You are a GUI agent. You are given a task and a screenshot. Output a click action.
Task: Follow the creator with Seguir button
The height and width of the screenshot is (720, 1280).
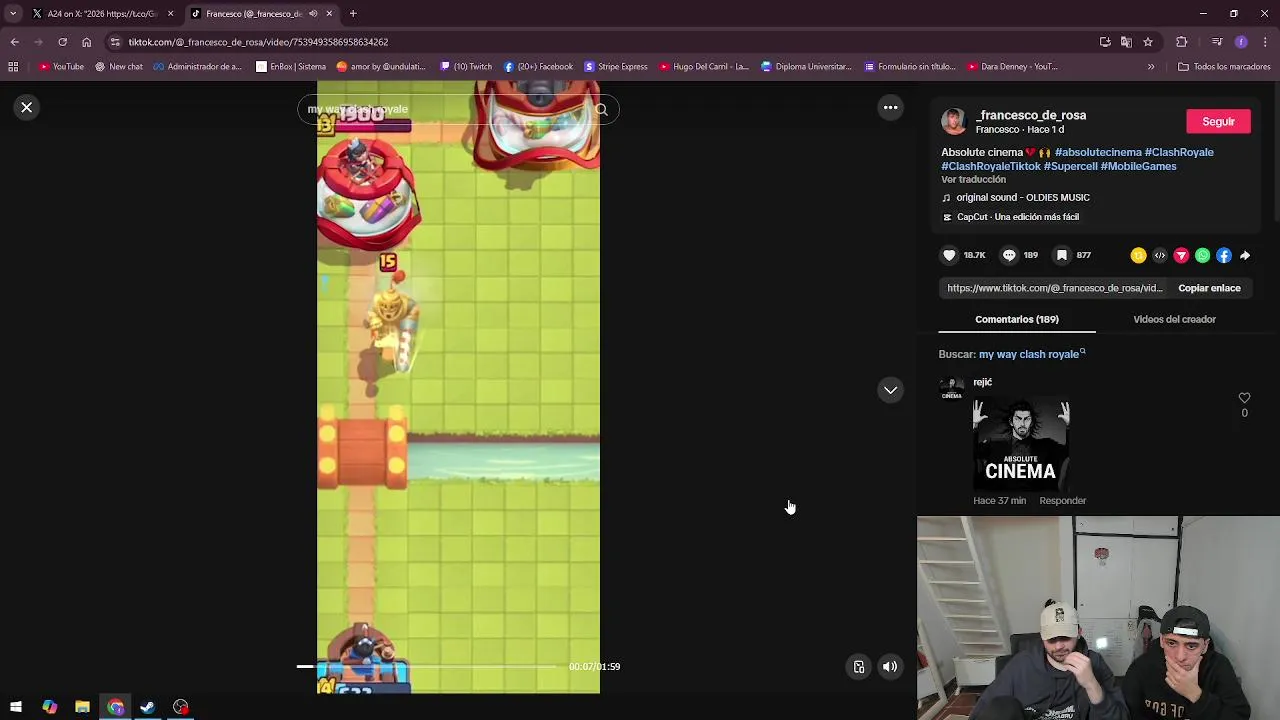(1218, 122)
